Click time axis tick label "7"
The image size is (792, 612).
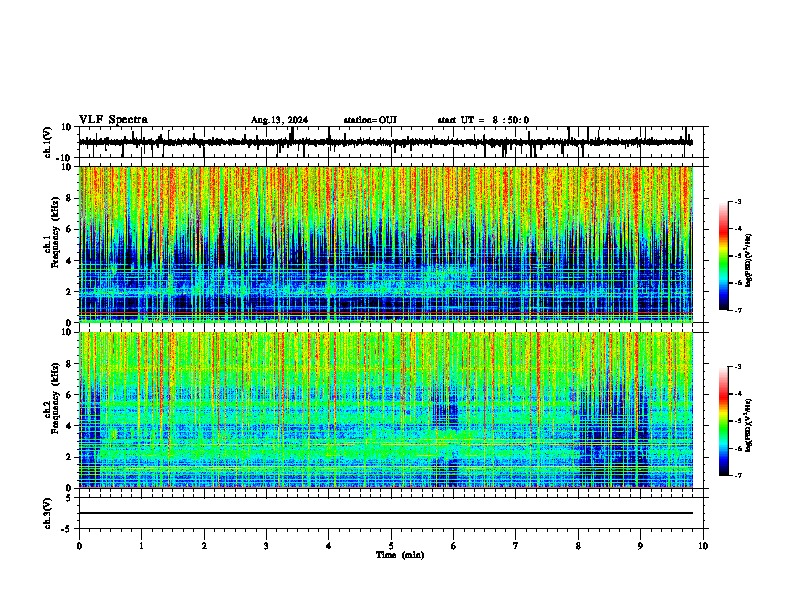coord(516,546)
